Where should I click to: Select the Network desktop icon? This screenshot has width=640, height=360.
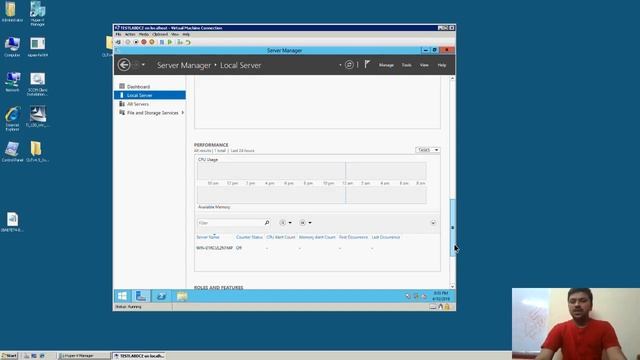tap(12, 82)
